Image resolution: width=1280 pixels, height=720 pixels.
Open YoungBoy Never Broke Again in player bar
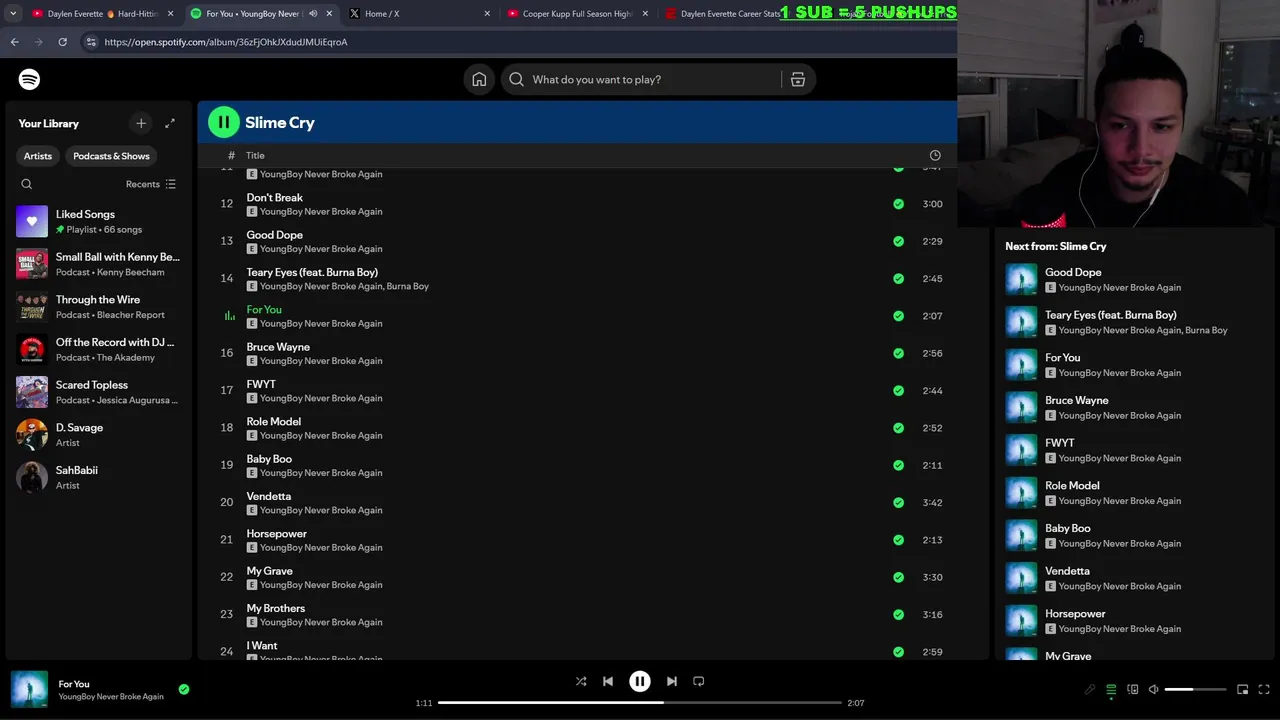tap(111, 696)
